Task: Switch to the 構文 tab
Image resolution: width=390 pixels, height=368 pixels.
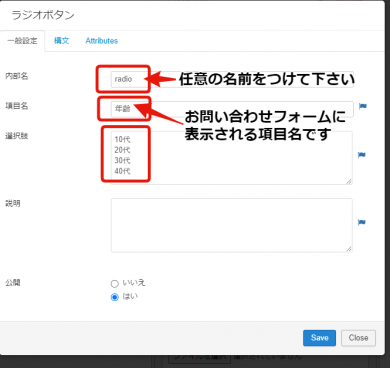Action: 61,41
